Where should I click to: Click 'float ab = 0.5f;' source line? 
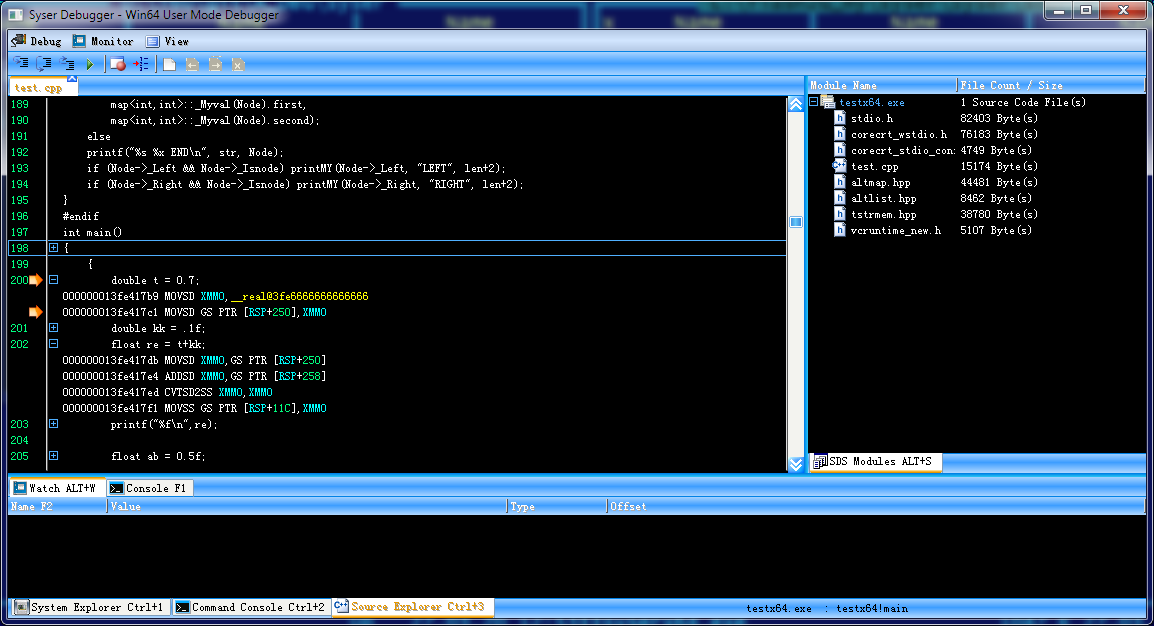coord(157,456)
